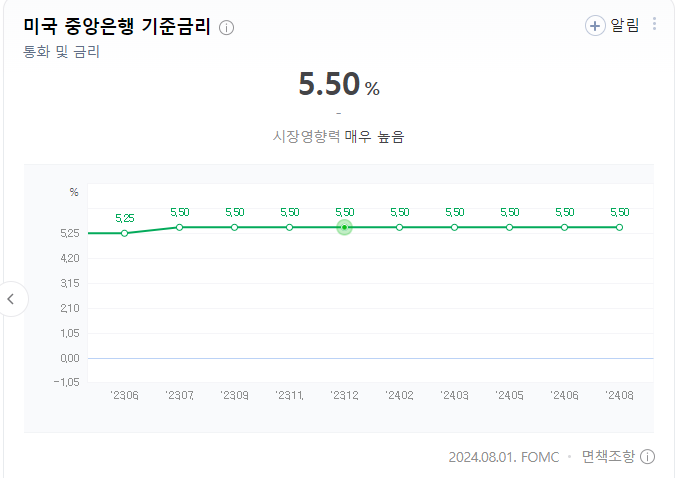Viewport: 675px width, 478px height.
Task: Select the '23.11 data point on chart
Action: pyautogui.click(x=290, y=228)
